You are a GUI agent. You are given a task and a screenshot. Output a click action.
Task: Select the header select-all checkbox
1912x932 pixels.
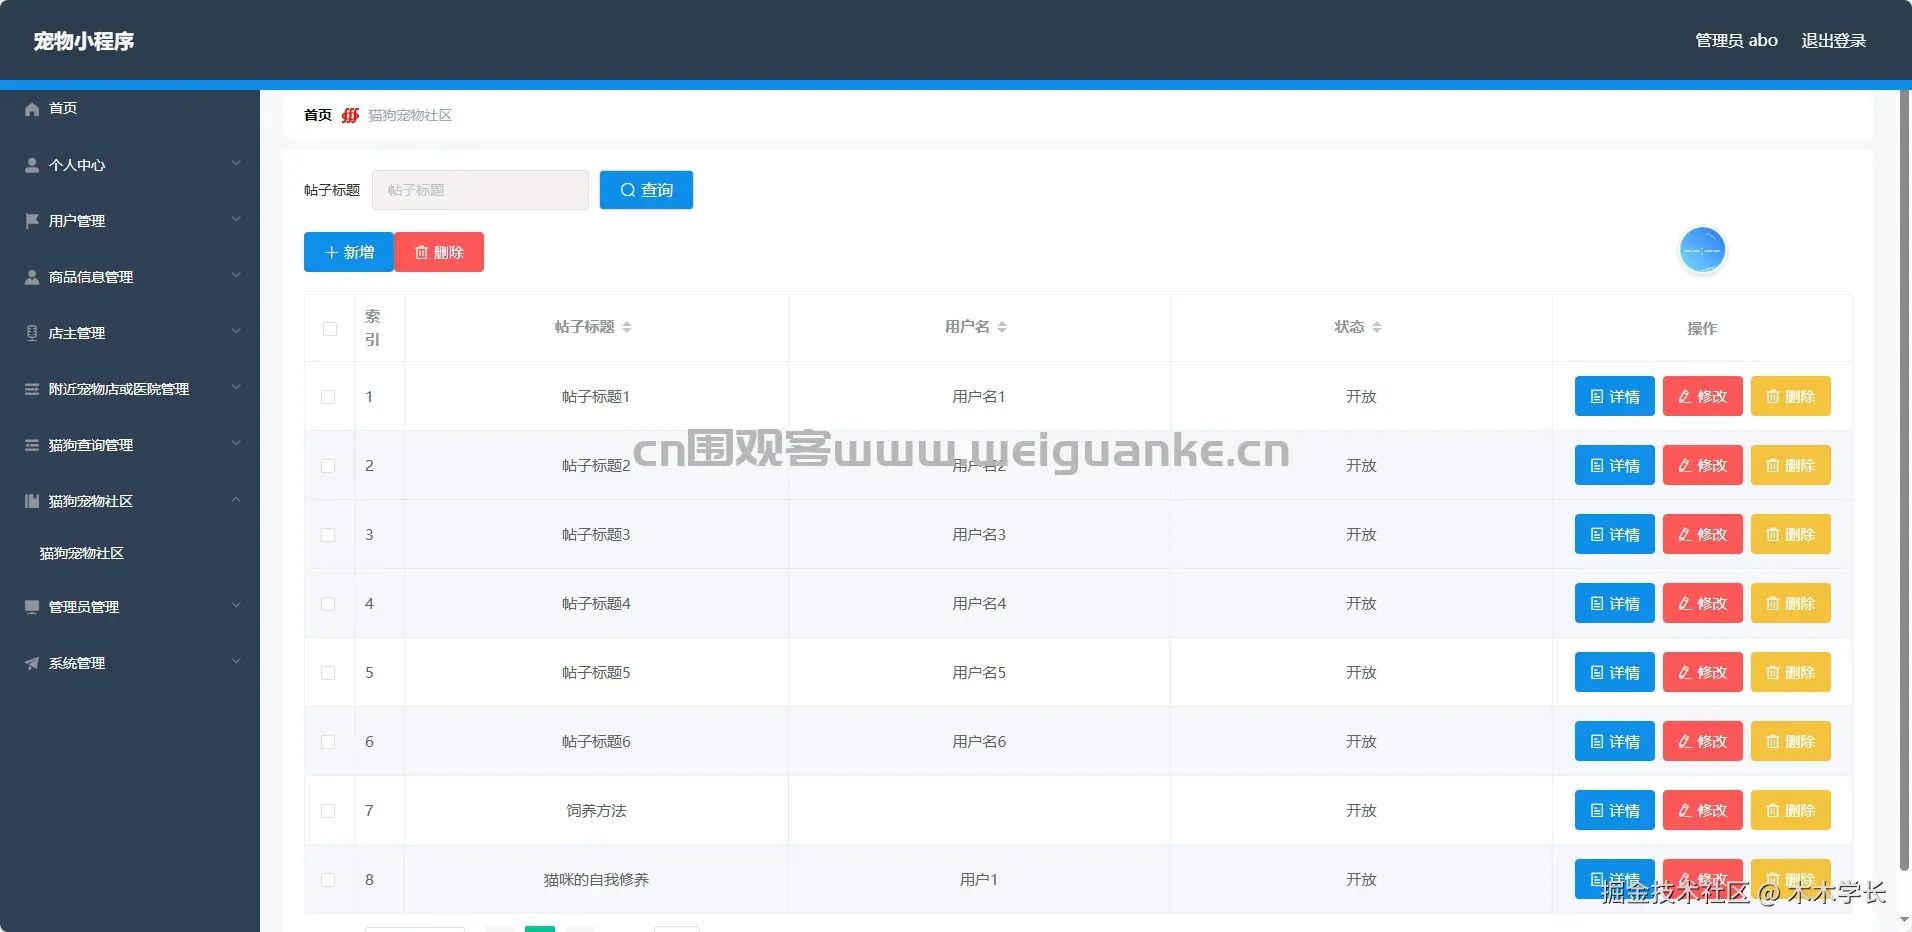pyautogui.click(x=330, y=328)
